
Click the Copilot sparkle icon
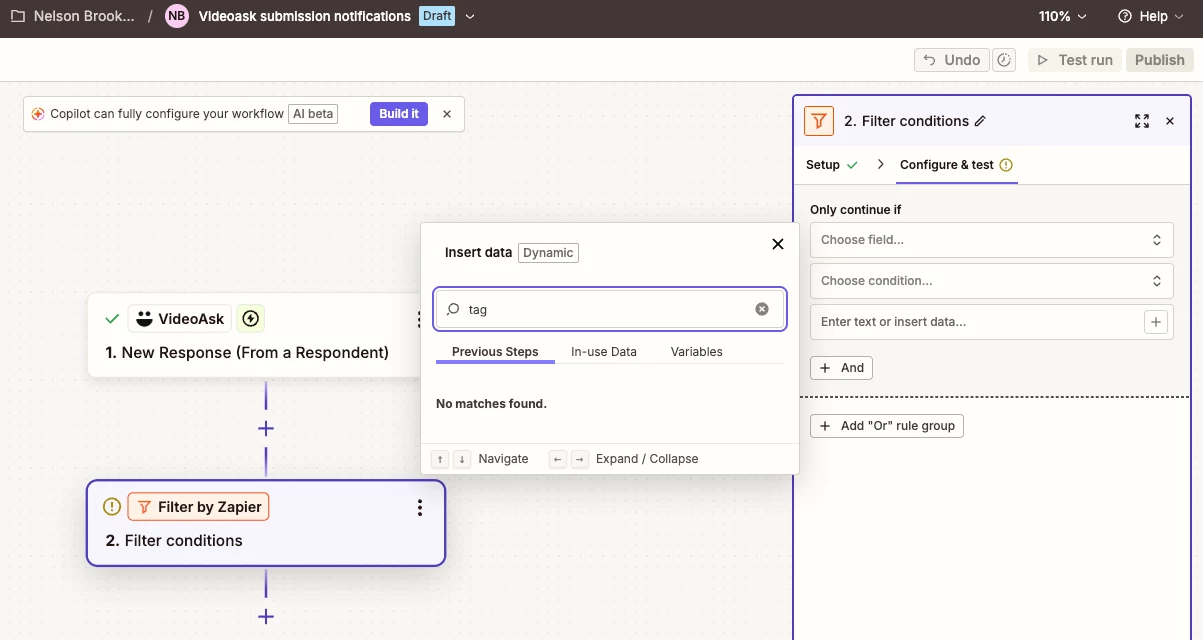point(38,114)
